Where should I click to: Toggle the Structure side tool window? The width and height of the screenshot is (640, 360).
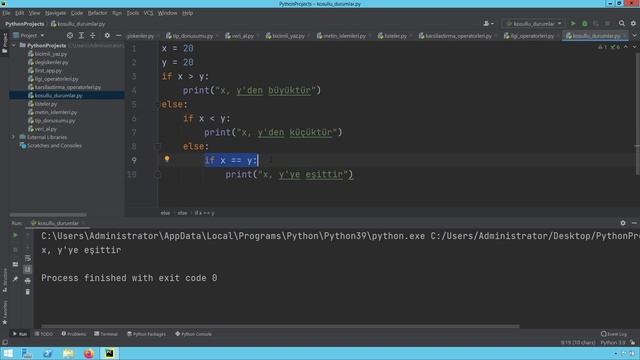[4, 280]
